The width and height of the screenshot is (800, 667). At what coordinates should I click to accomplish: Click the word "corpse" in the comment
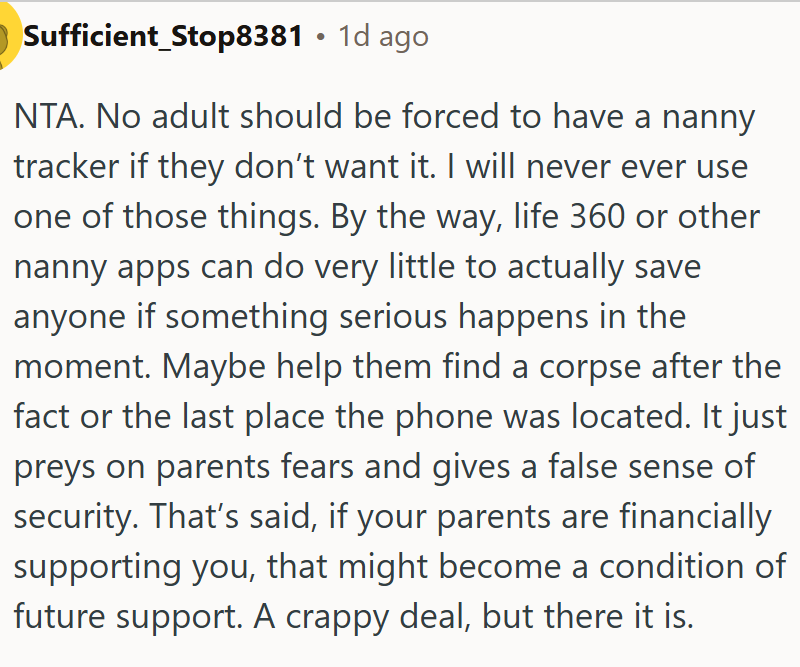pos(590,367)
